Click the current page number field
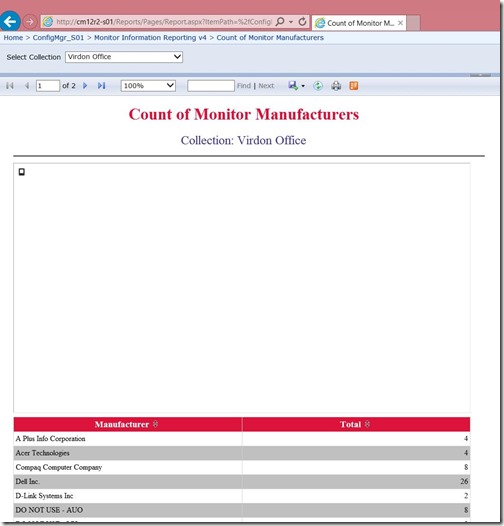 [x=48, y=86]
